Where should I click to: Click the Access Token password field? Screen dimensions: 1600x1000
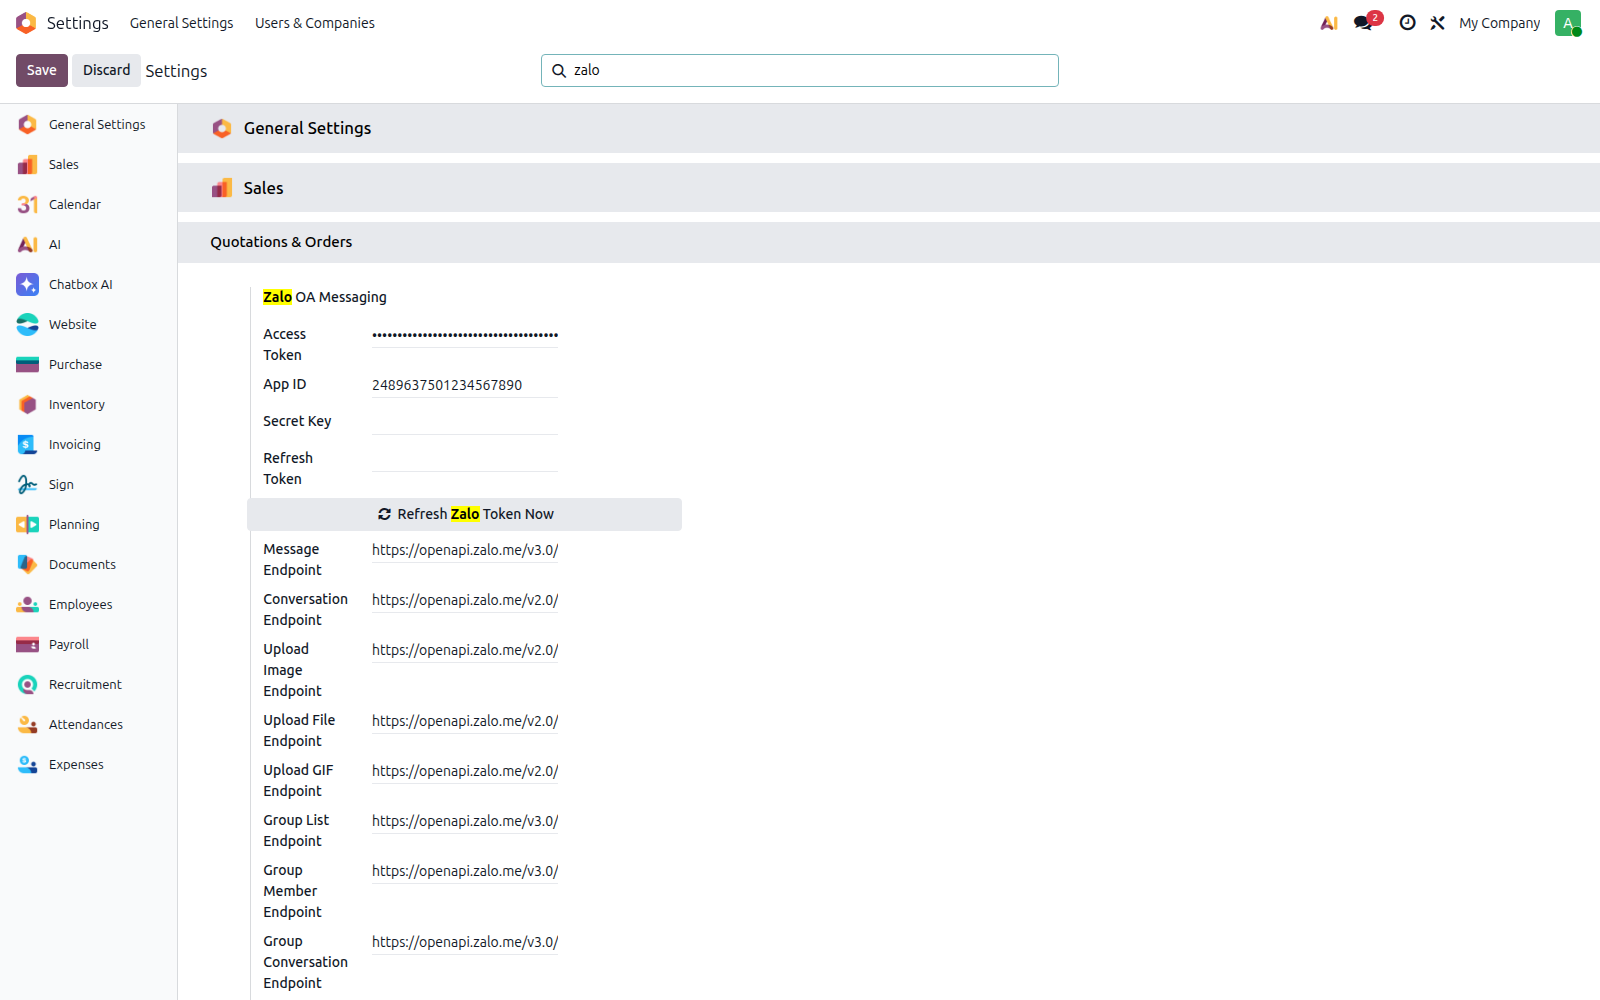click(x=465, y=335)
